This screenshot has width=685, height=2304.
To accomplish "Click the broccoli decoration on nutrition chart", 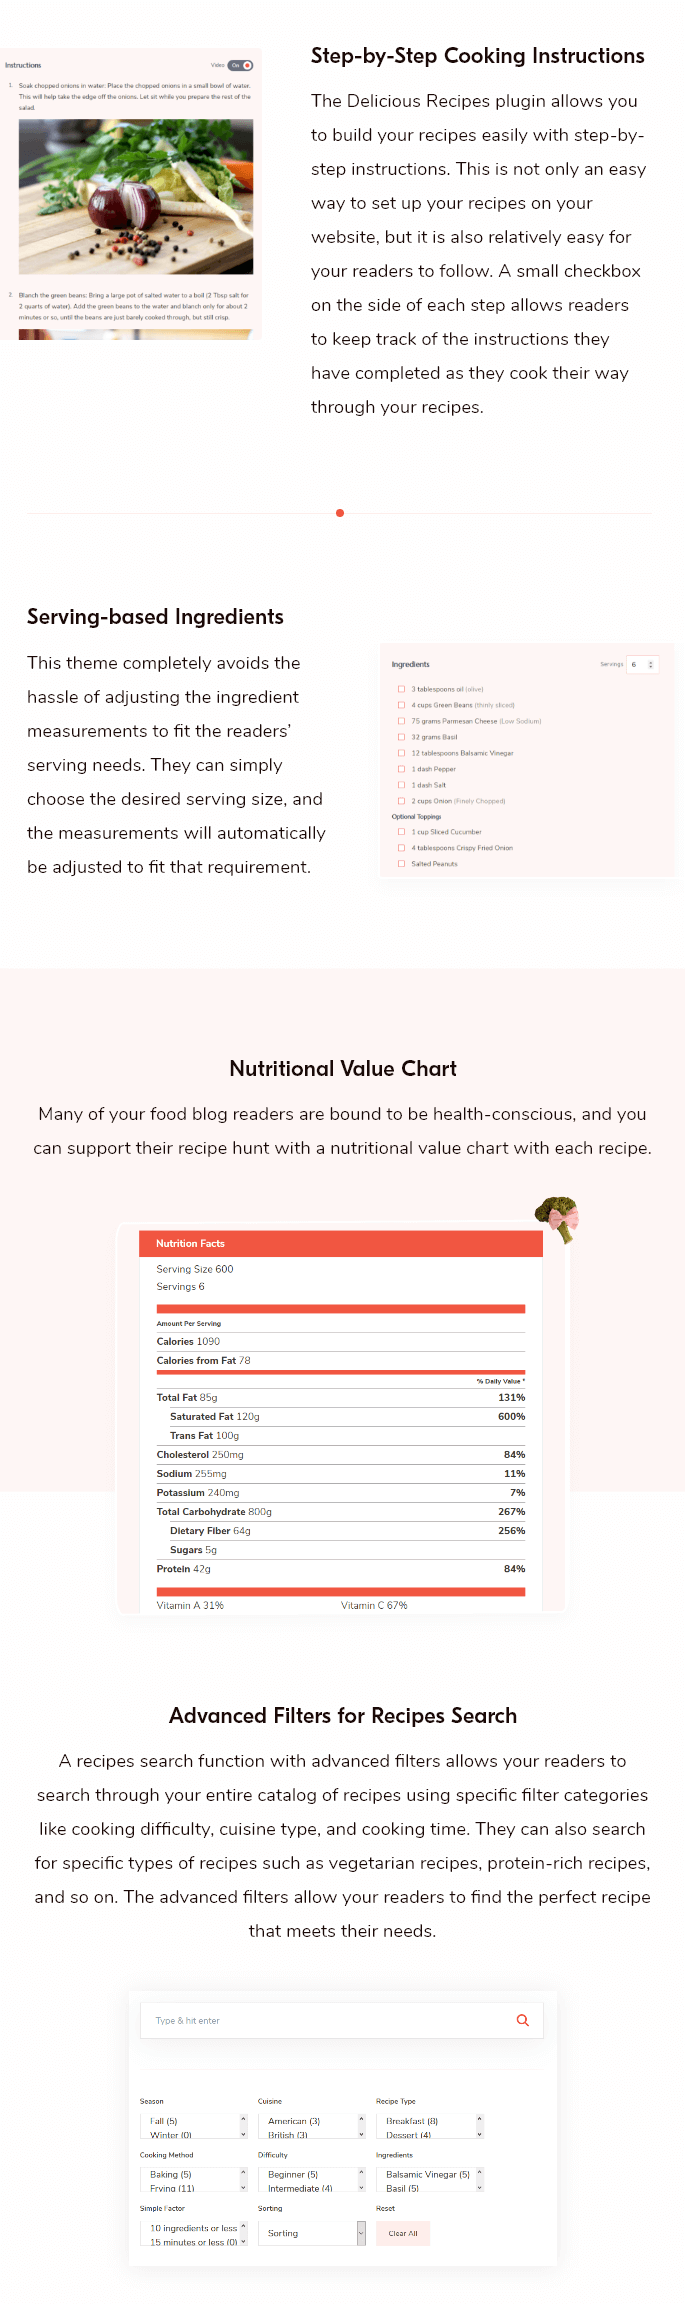I will [x=557, y=1217].
